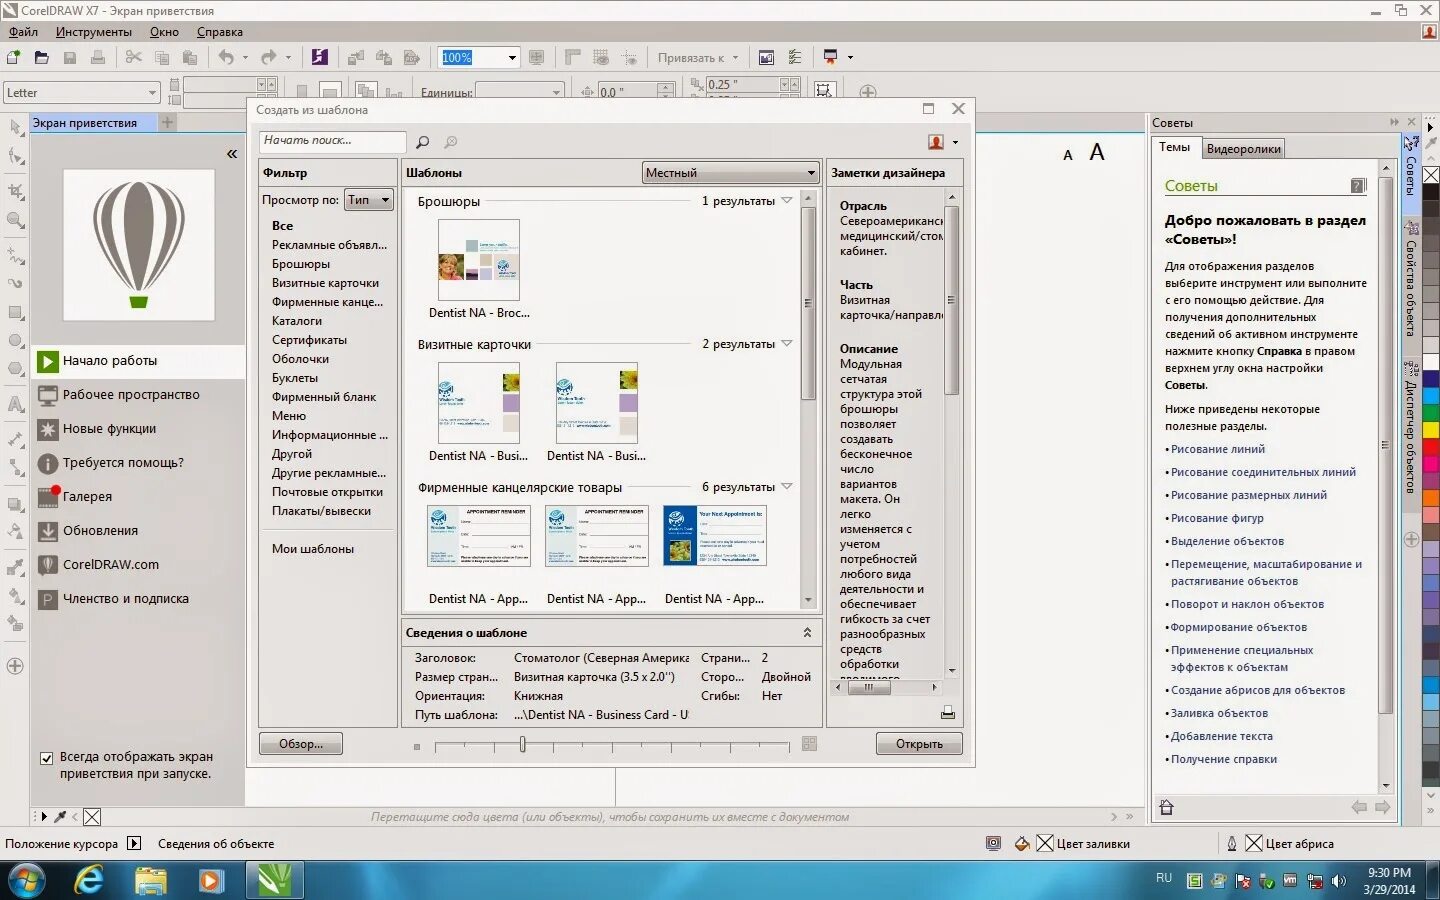Toggle 'always show welcome screen at startup' checkbox

tap(46, 758)
